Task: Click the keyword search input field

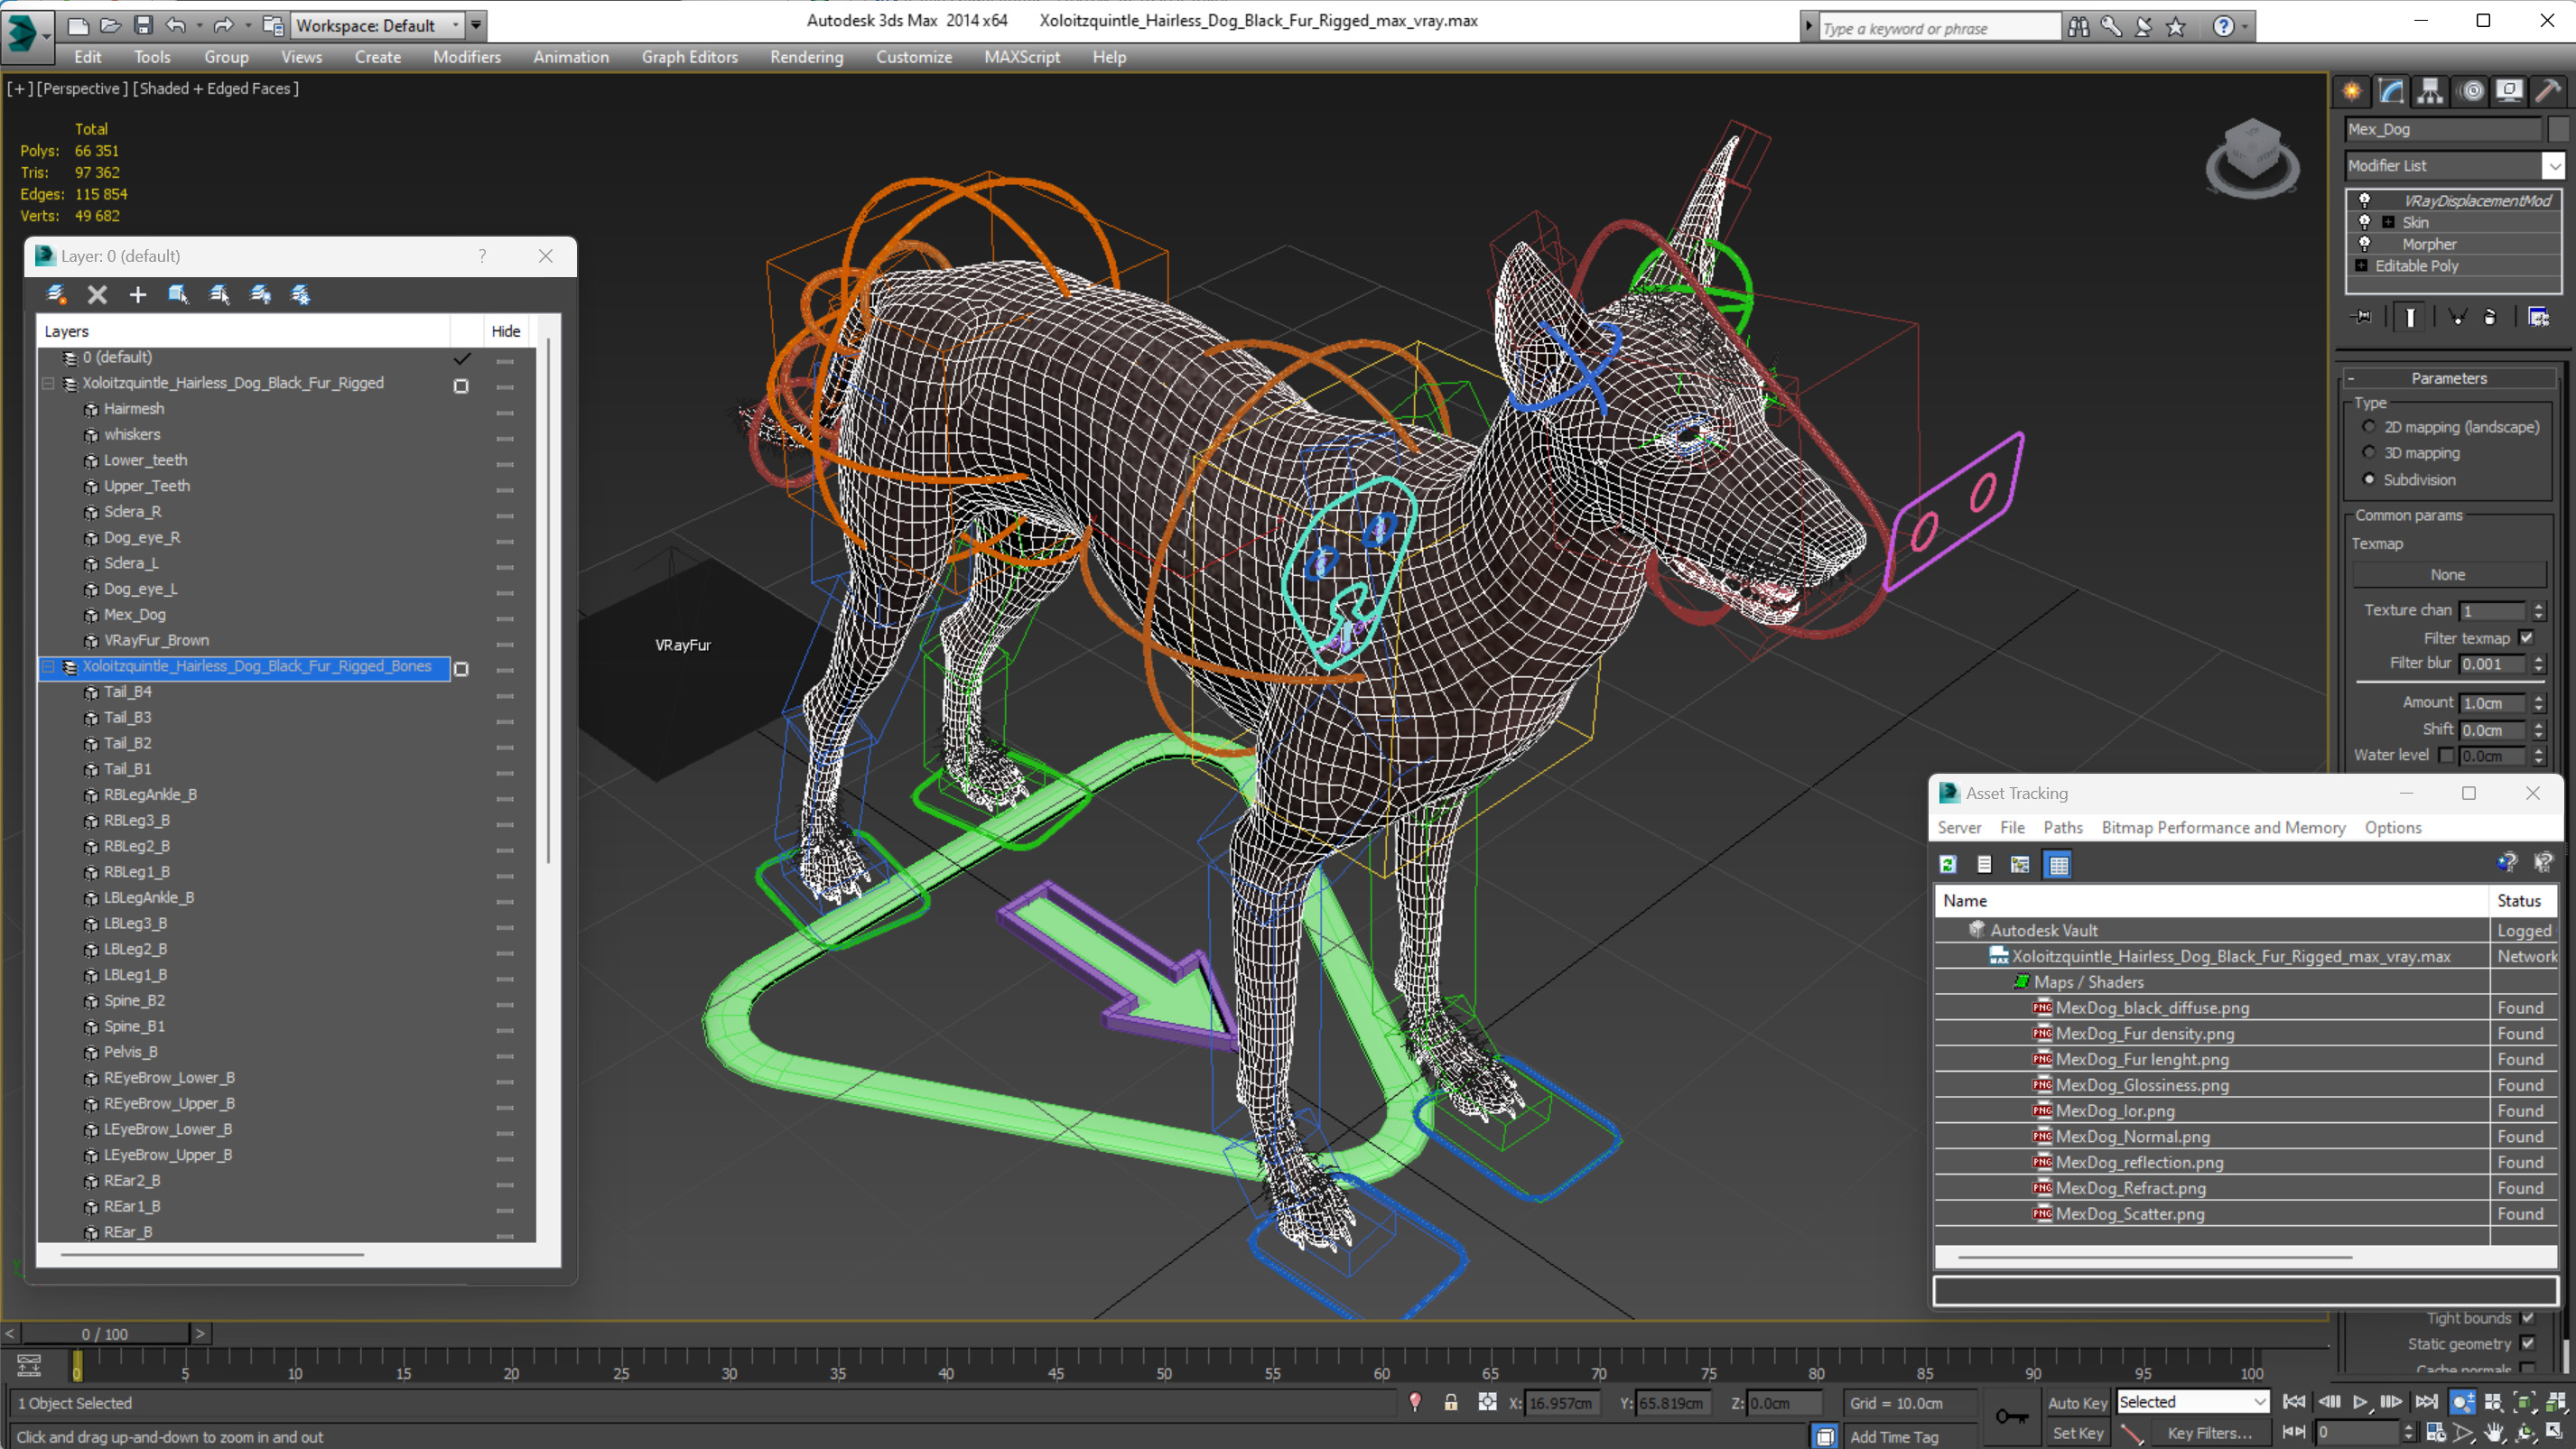Action: click(x=1939, y=28)
